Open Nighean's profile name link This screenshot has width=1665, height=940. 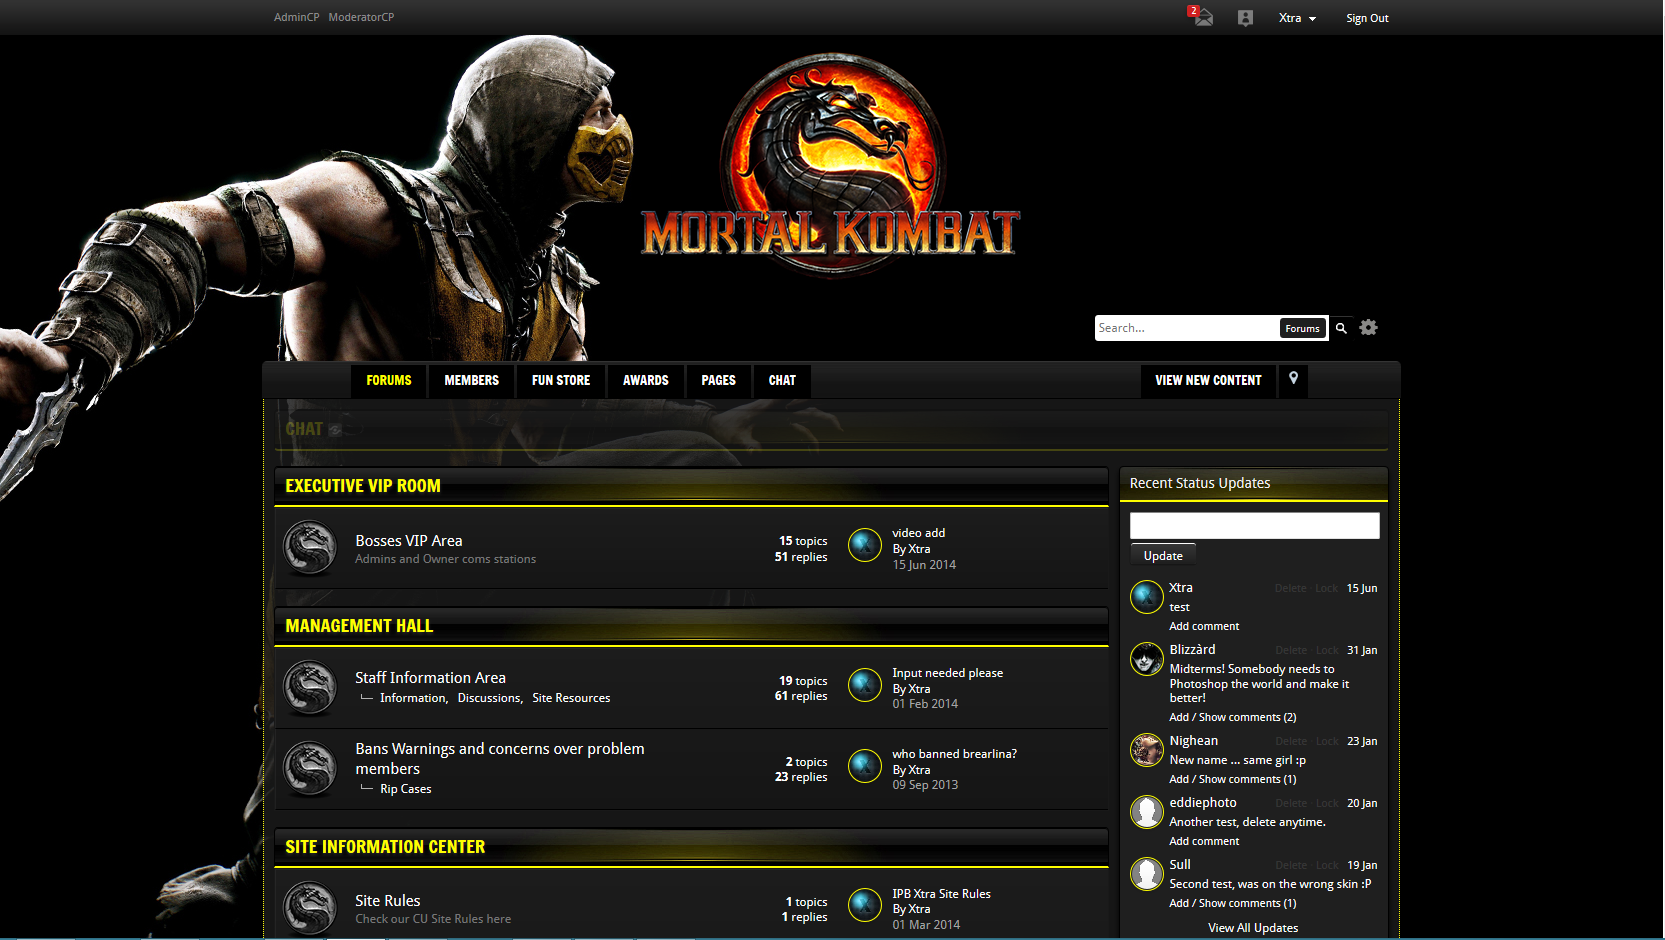coord(1194,741)
